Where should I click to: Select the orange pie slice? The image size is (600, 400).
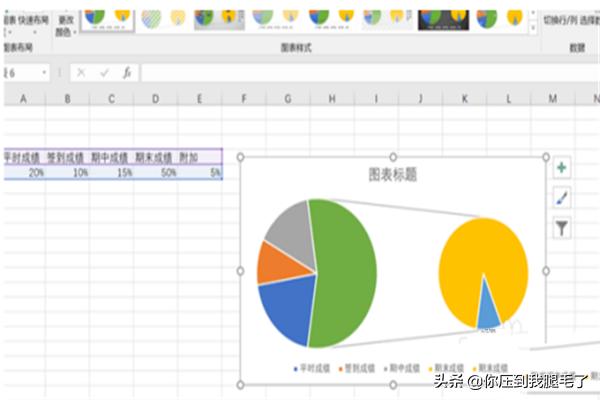(x=277, y=265)
